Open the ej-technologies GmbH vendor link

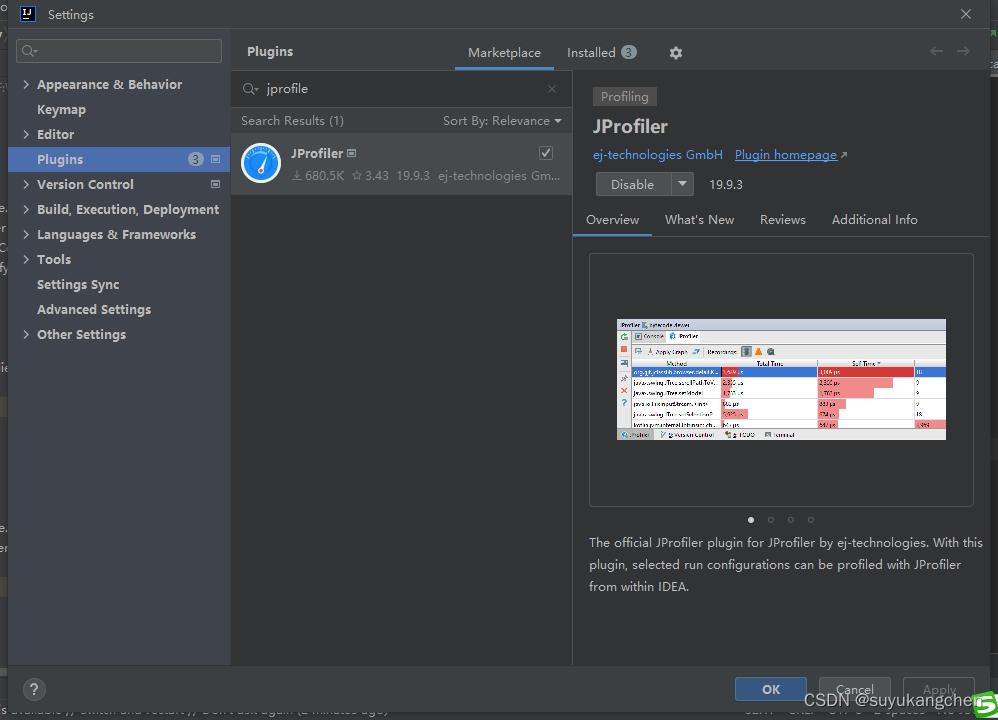(x=657, y=155)
